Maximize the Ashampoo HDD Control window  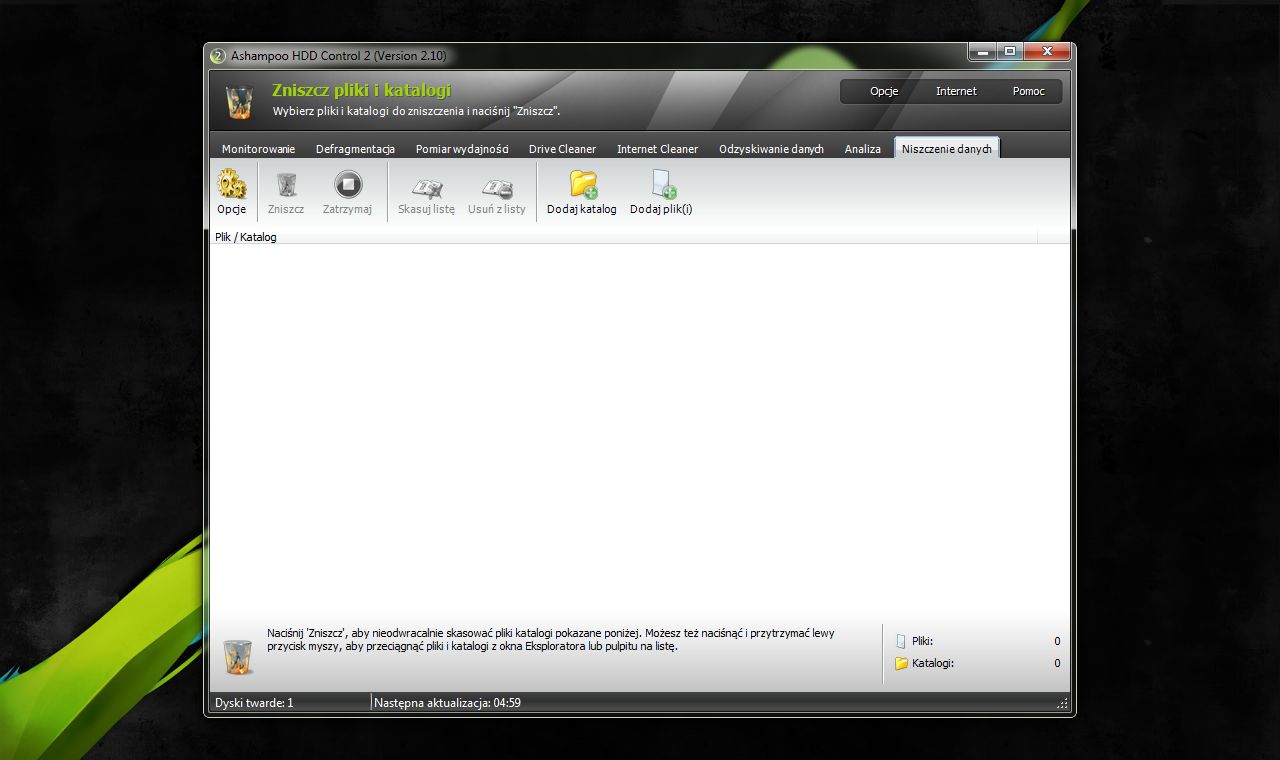[x=1009, y=51]
